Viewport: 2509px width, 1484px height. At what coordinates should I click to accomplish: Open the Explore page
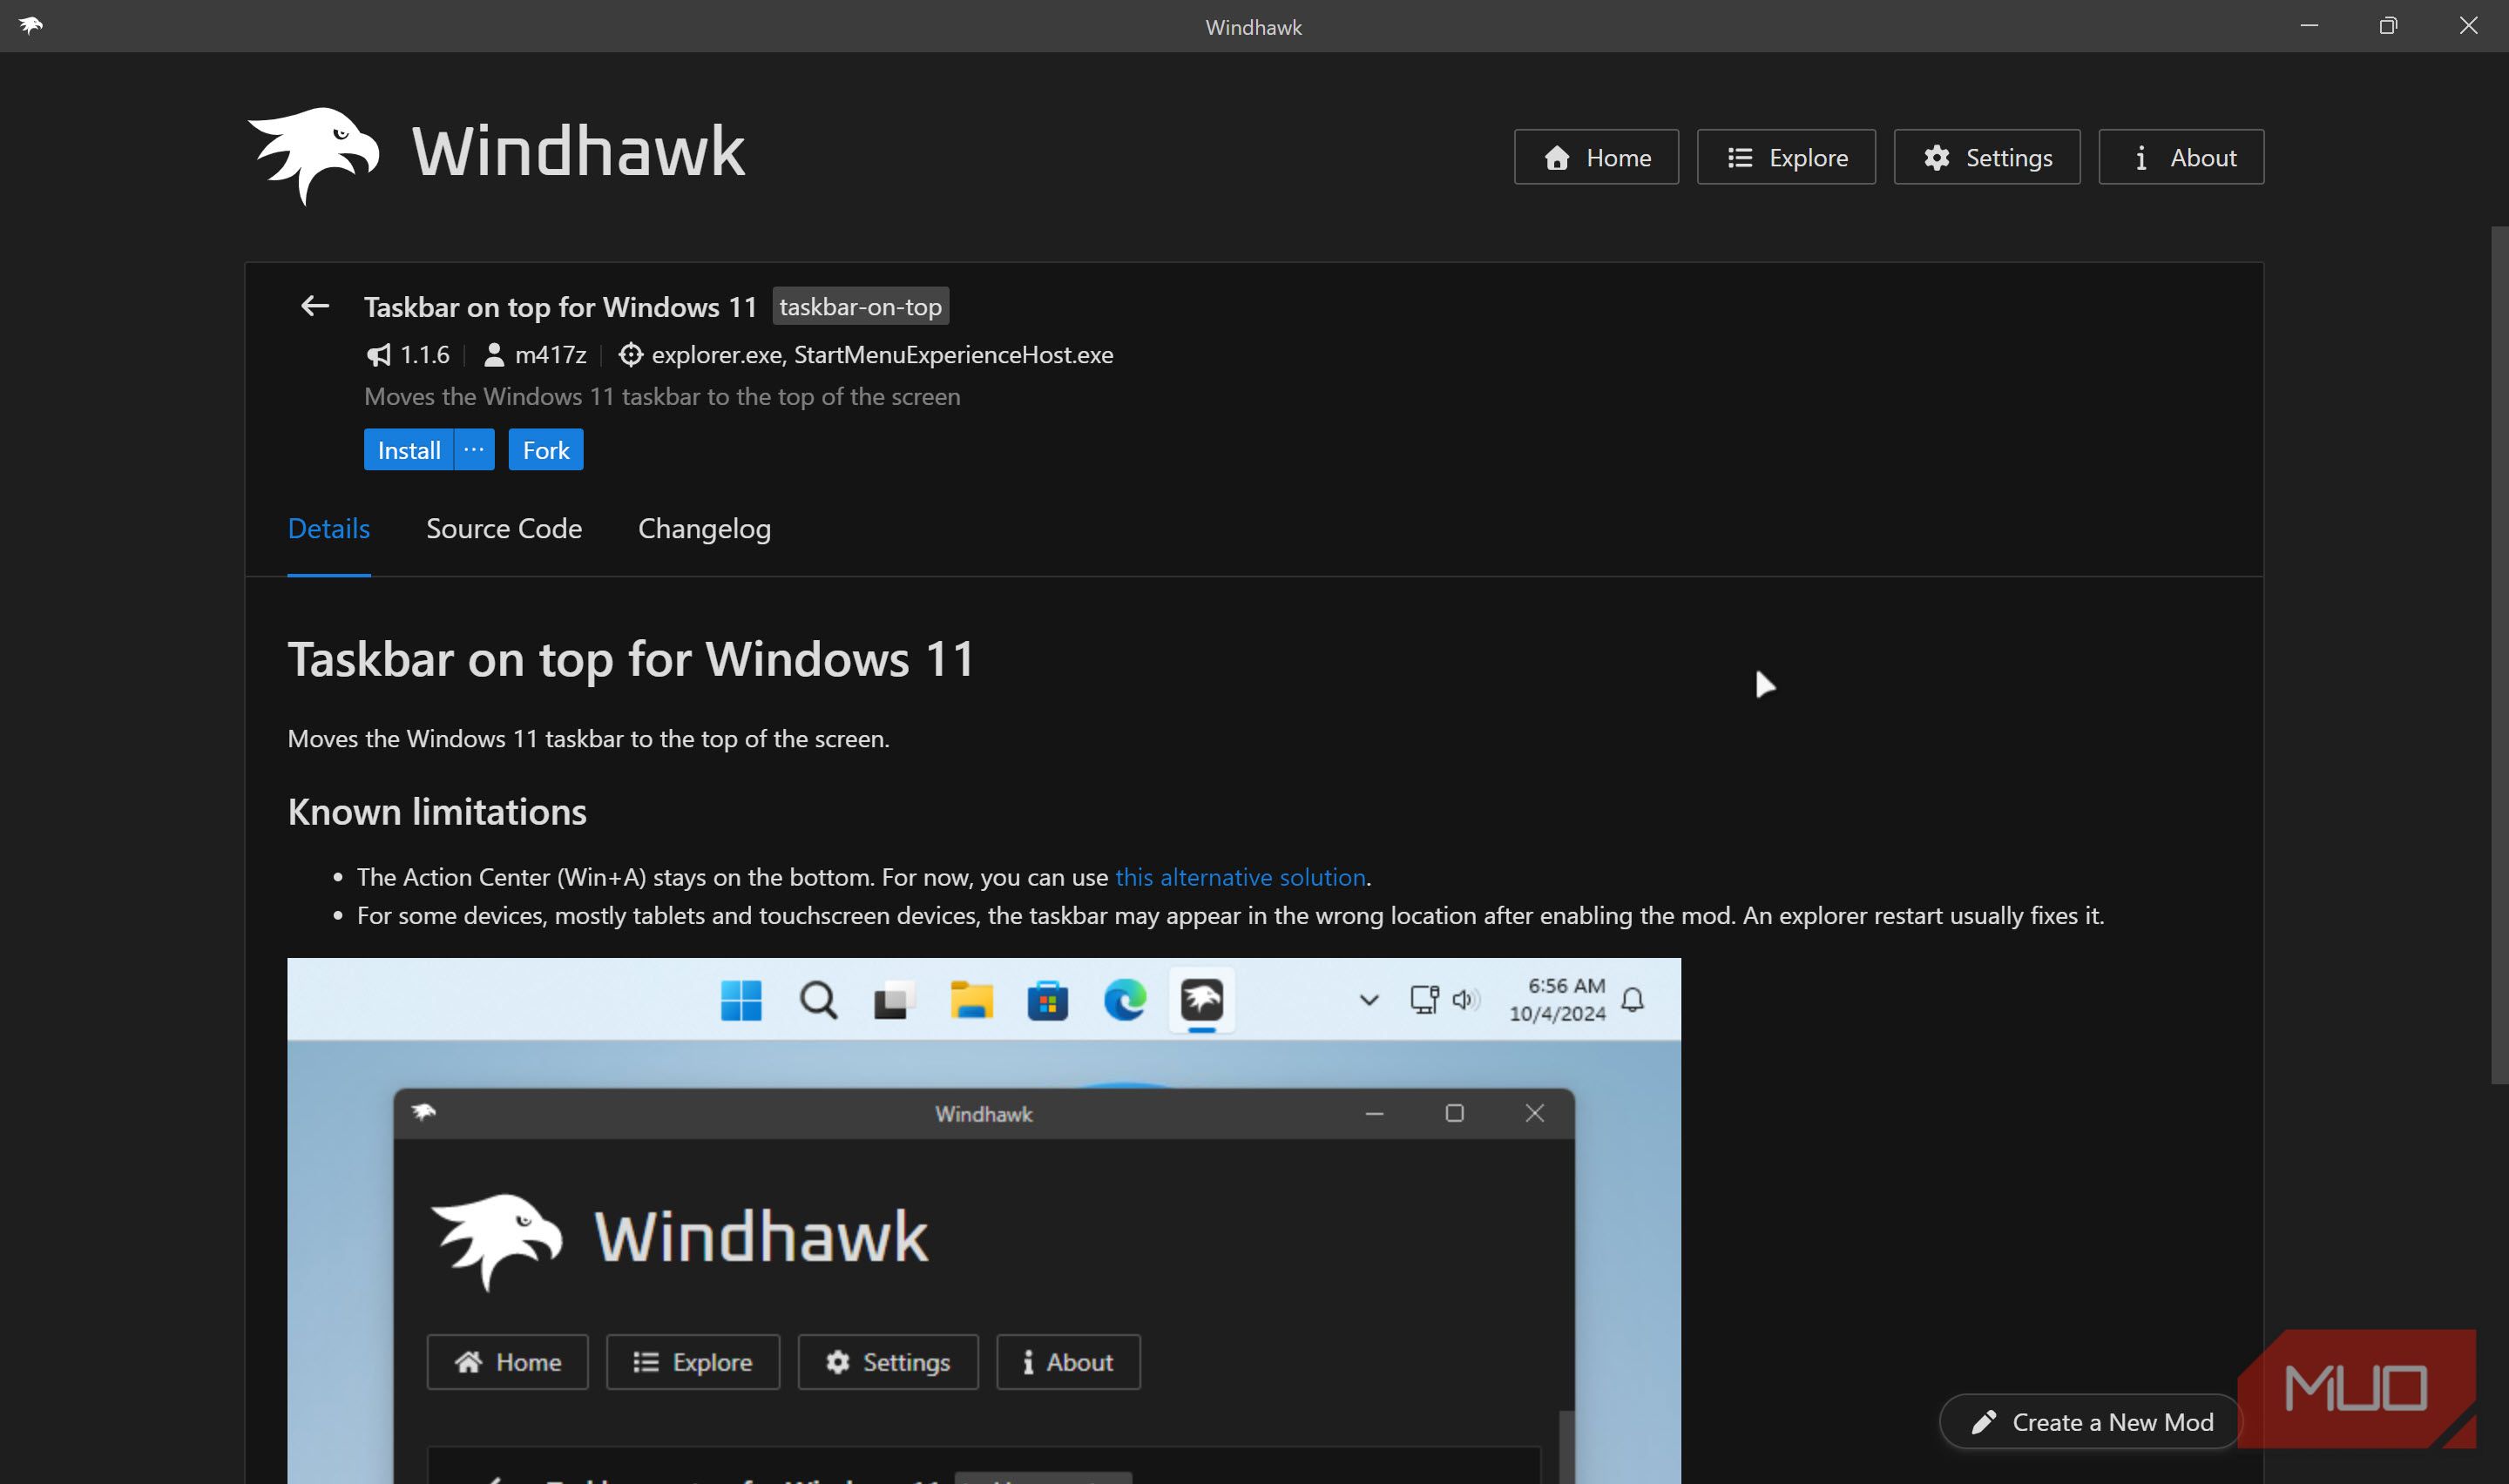(1786, 157)
